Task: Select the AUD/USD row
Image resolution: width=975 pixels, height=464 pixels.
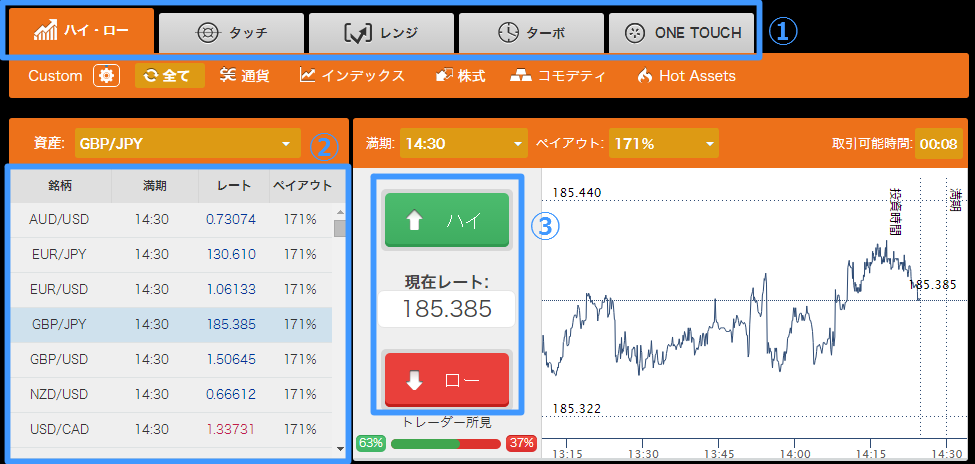Action: [x=172, y=220]
